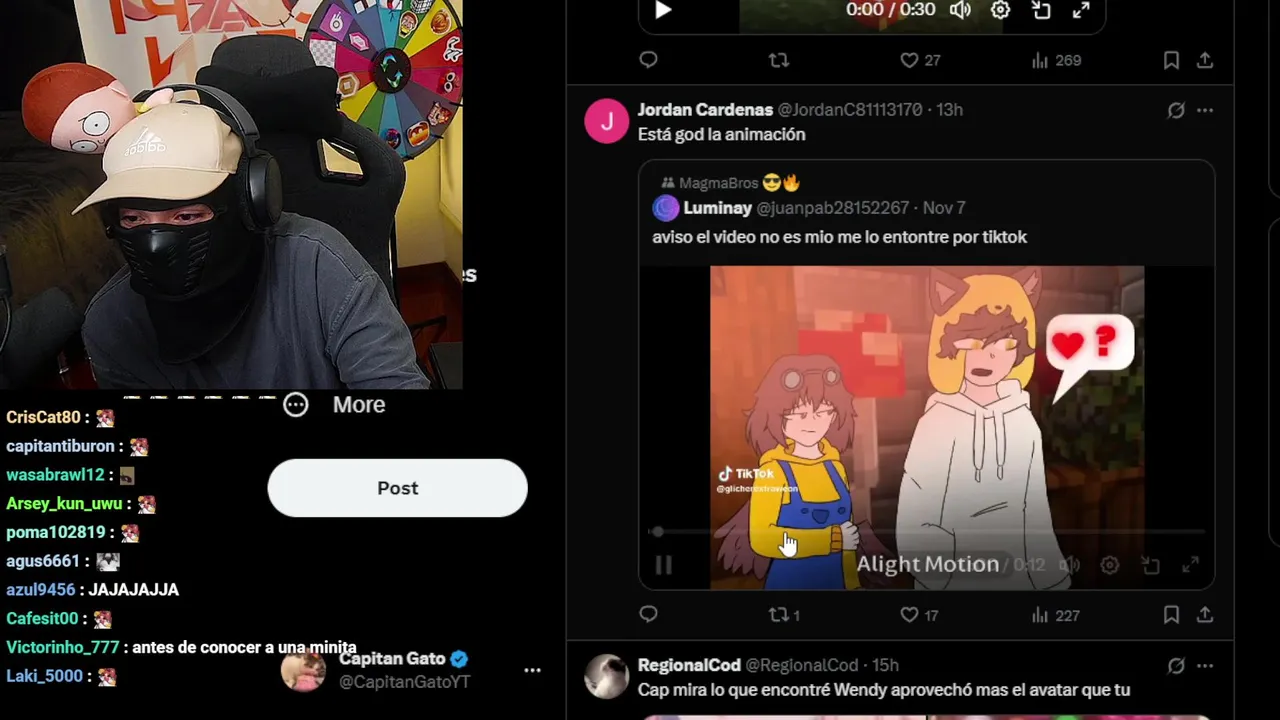Open top video settings gear
1280x720 pixels.
pyautogui.click(x=1000, y=10)
